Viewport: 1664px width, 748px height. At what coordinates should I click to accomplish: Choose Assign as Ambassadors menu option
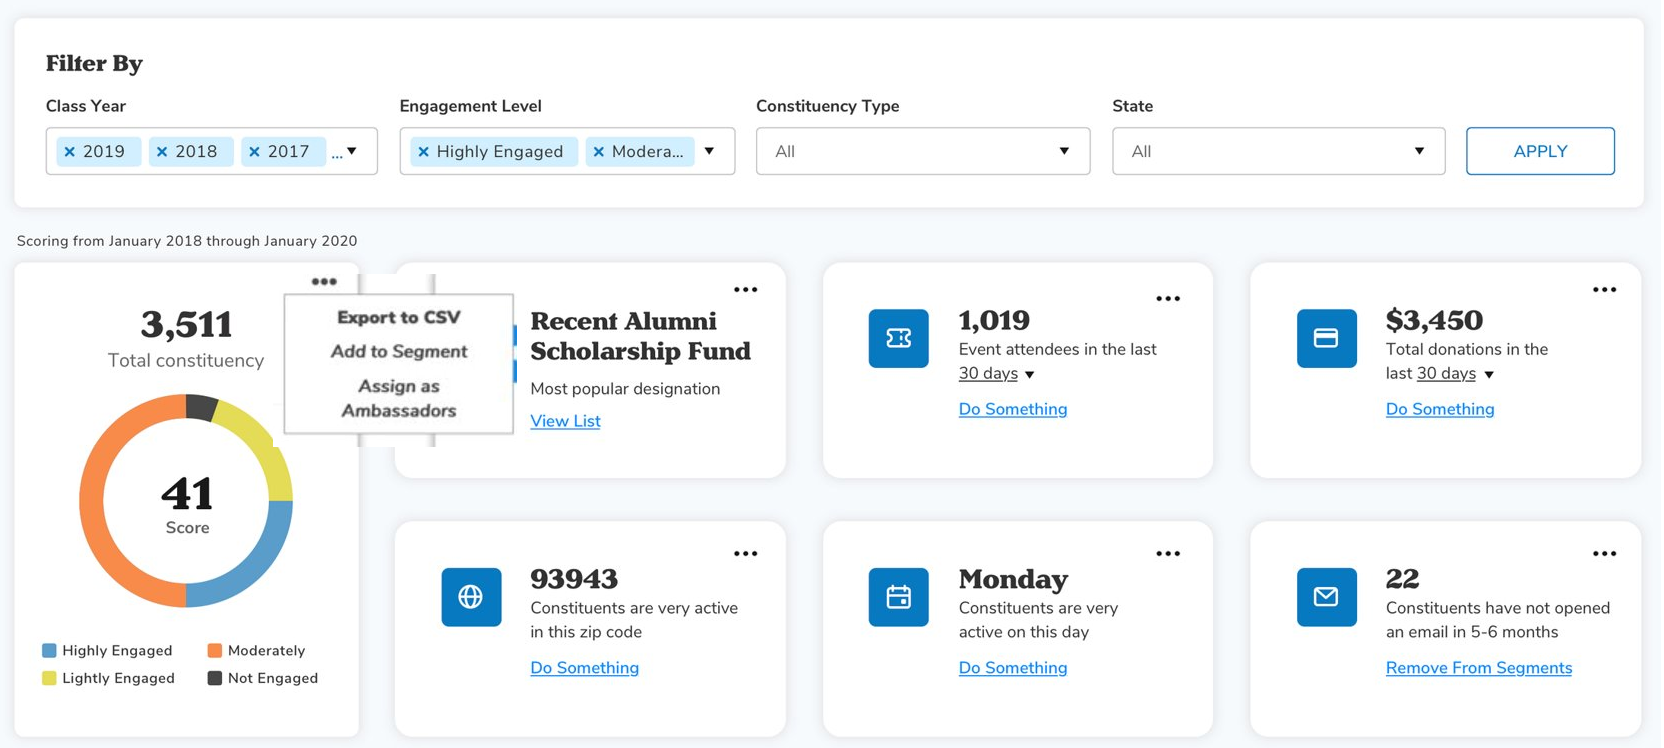coord(398,398)
